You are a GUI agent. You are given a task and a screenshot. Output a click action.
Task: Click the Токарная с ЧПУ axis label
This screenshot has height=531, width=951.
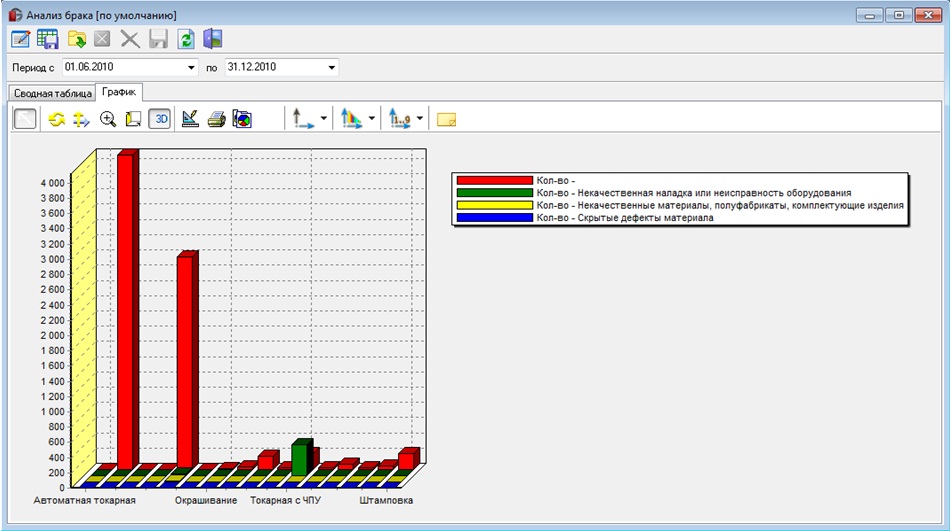286,501
